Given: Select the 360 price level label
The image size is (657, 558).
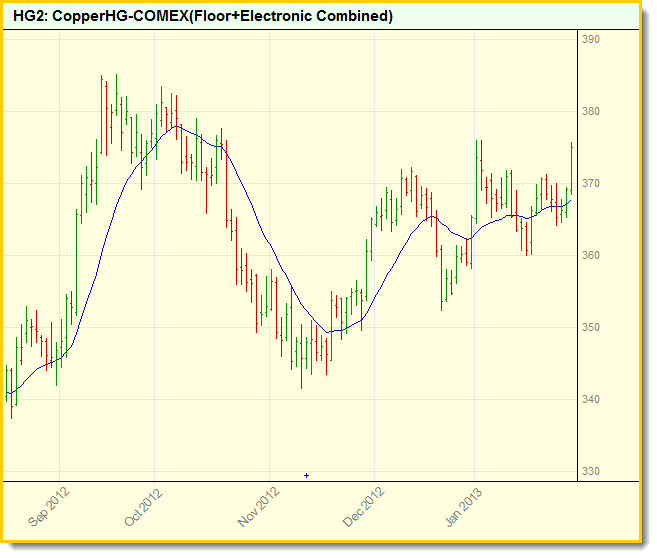Looking at the screenshot, I should coord(590,255).
